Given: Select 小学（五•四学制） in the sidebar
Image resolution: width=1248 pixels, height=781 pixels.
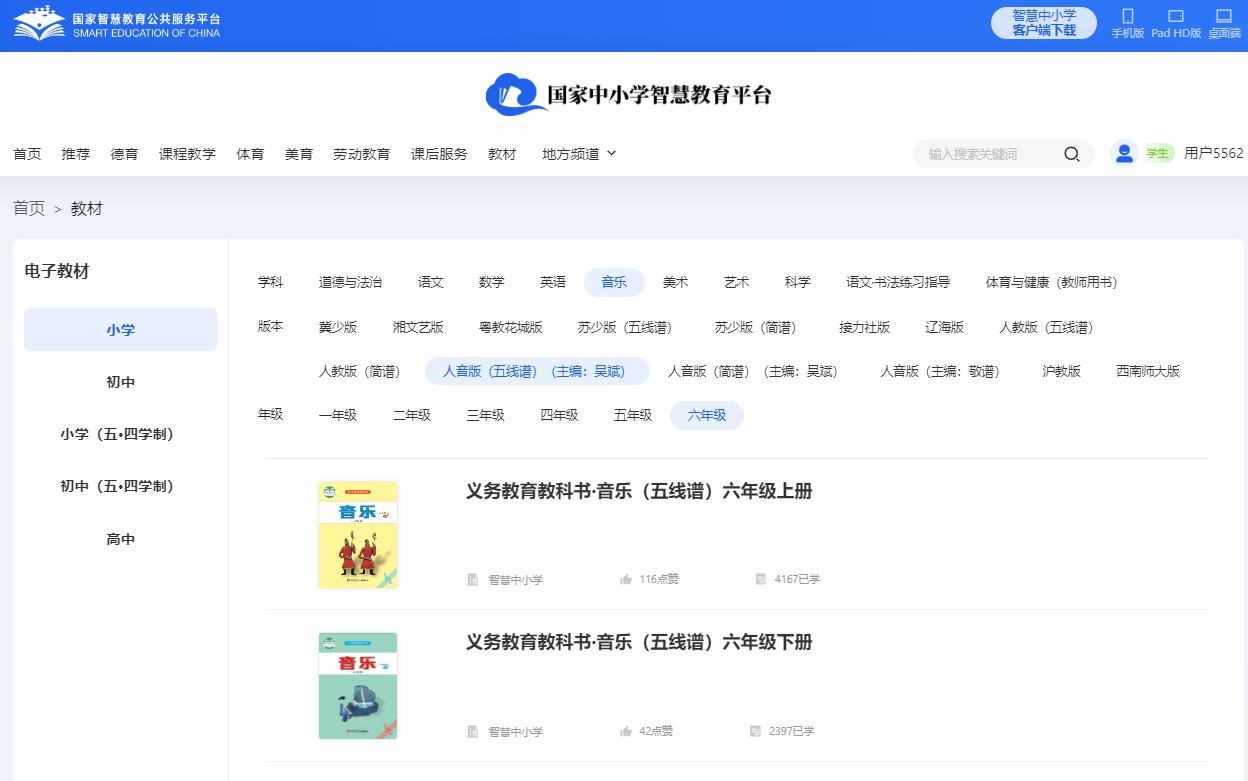Looking at the screenshot, I should [121, 434].
